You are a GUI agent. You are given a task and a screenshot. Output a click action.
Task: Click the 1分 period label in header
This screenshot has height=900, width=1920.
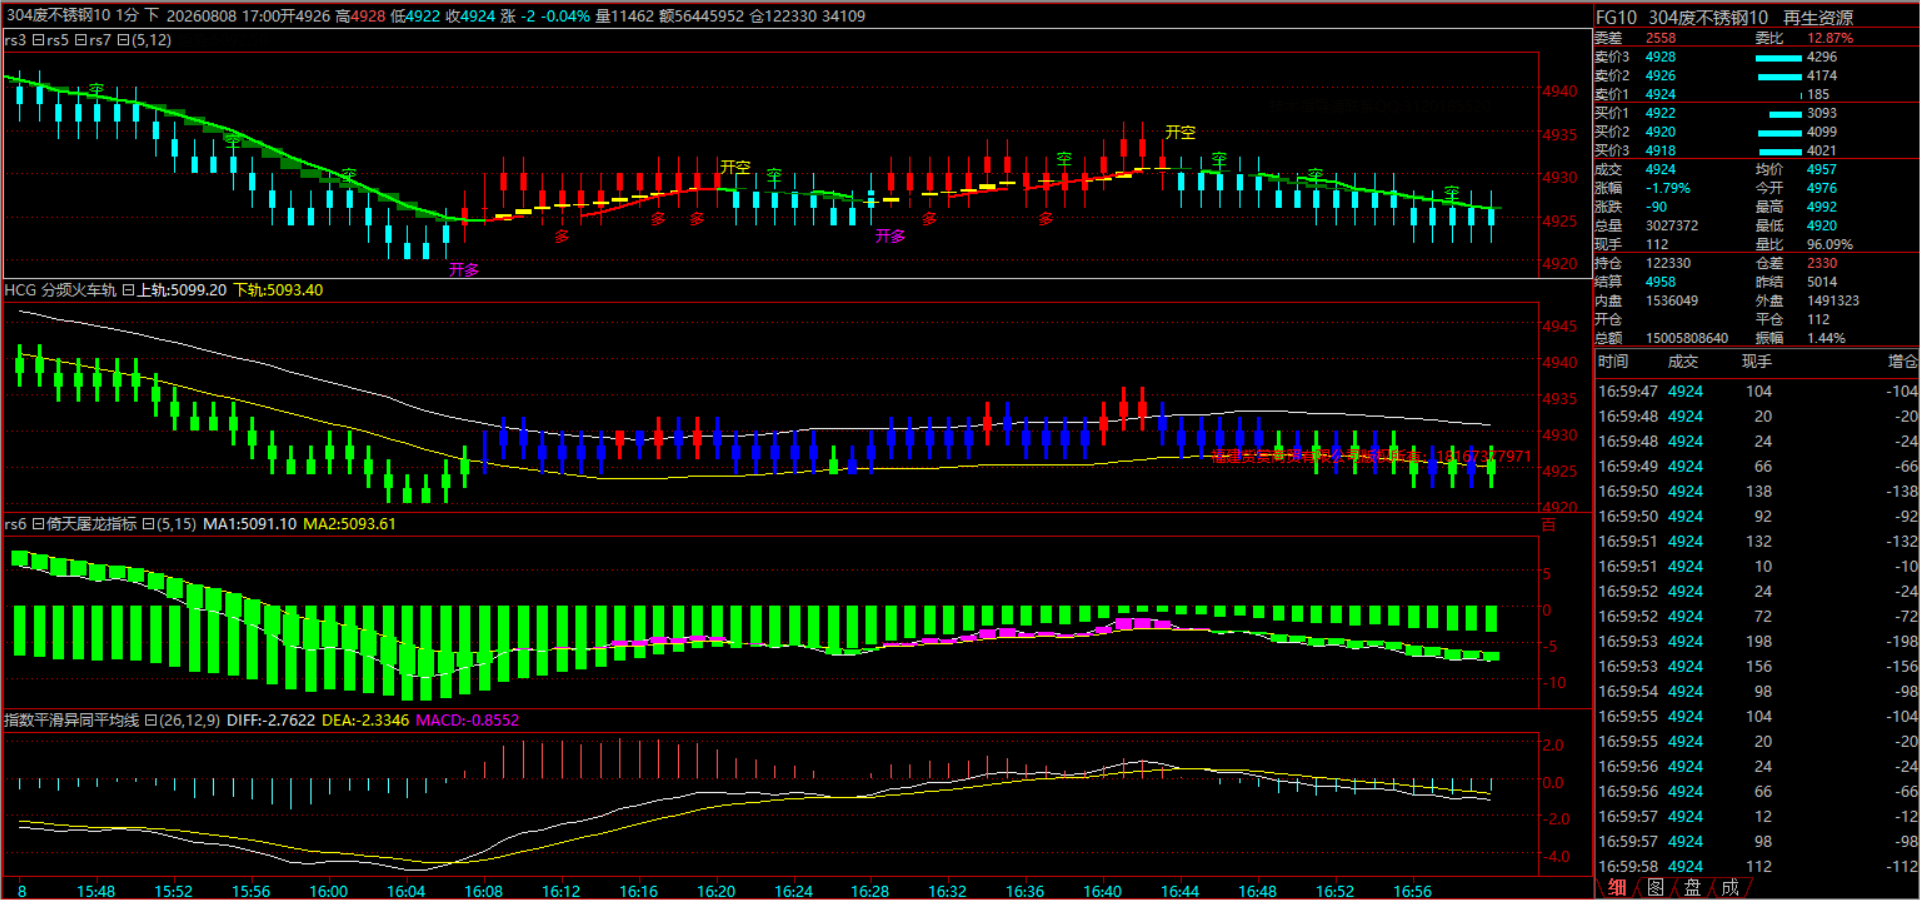click(x=127, y=16)
